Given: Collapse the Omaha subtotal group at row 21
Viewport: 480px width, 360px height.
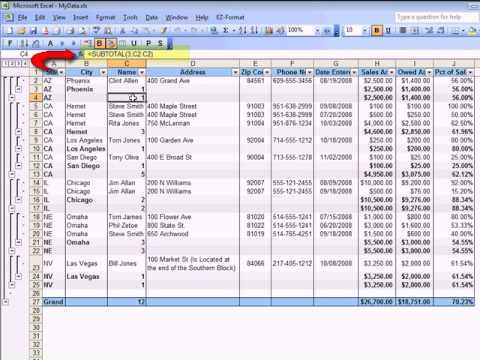Looking at the screenshot, I should 19,242.
